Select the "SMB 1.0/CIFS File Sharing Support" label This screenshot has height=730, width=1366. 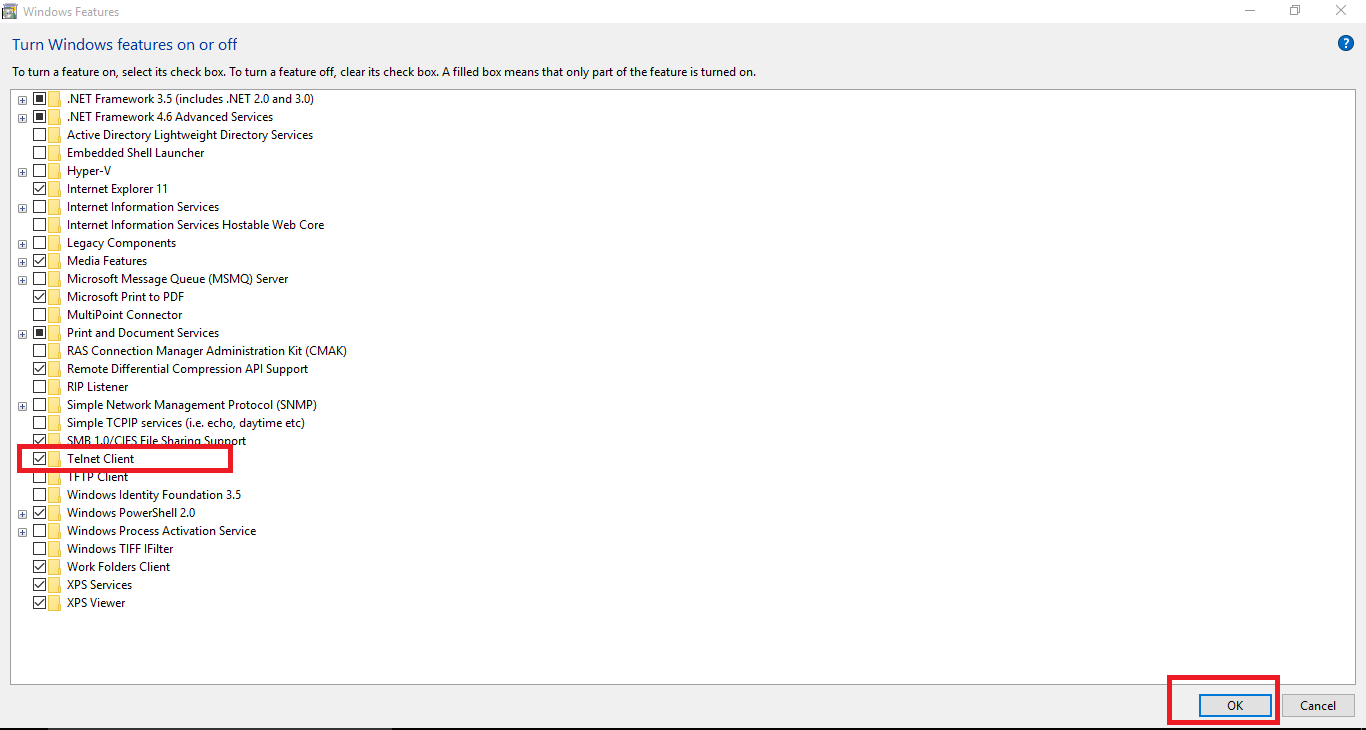click(156, 441)
